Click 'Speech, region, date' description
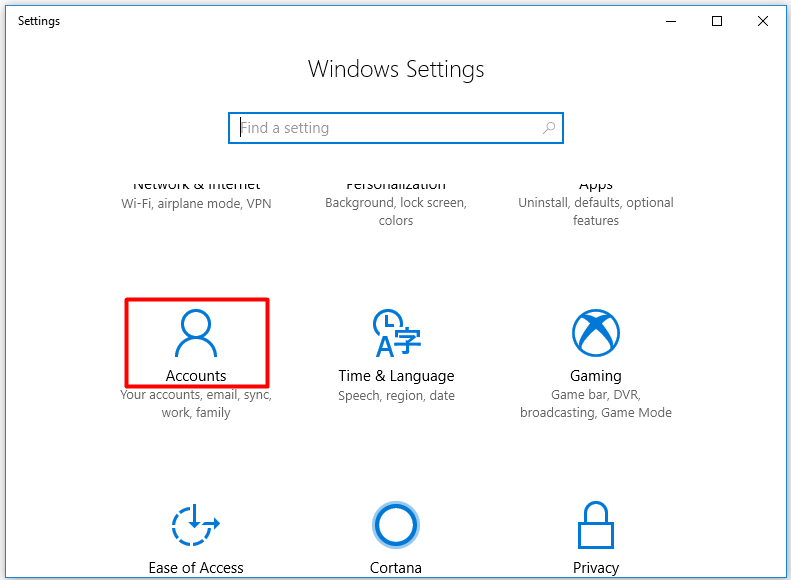The height and width of the screenshot is (580, 791). click(397, 396)
